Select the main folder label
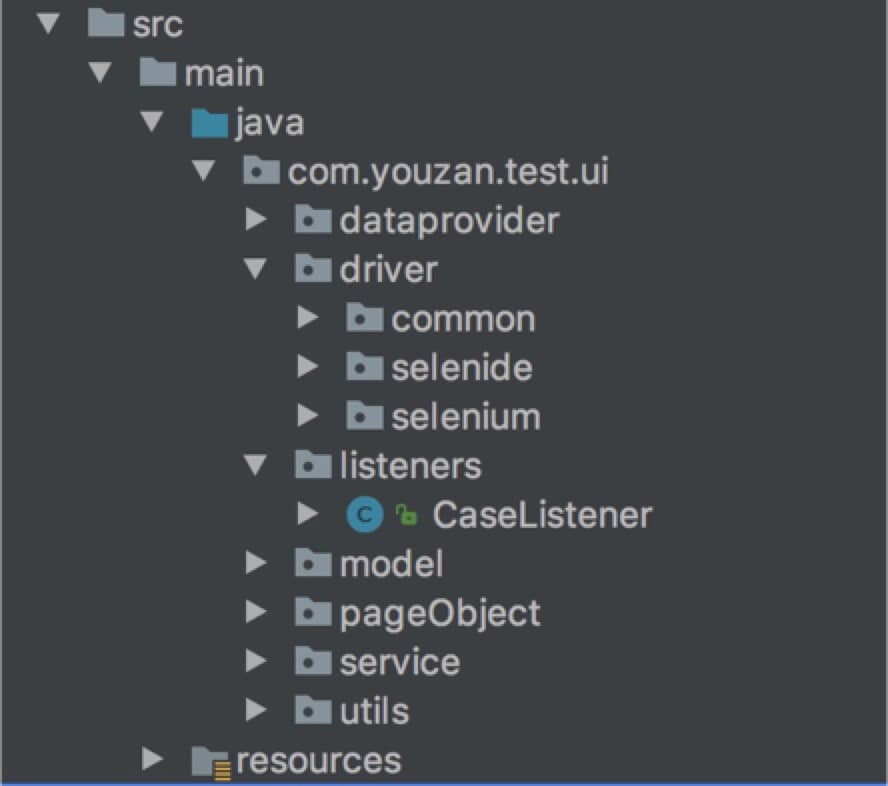The height and width of the screenshot is (786, 888). pos(224,73)
